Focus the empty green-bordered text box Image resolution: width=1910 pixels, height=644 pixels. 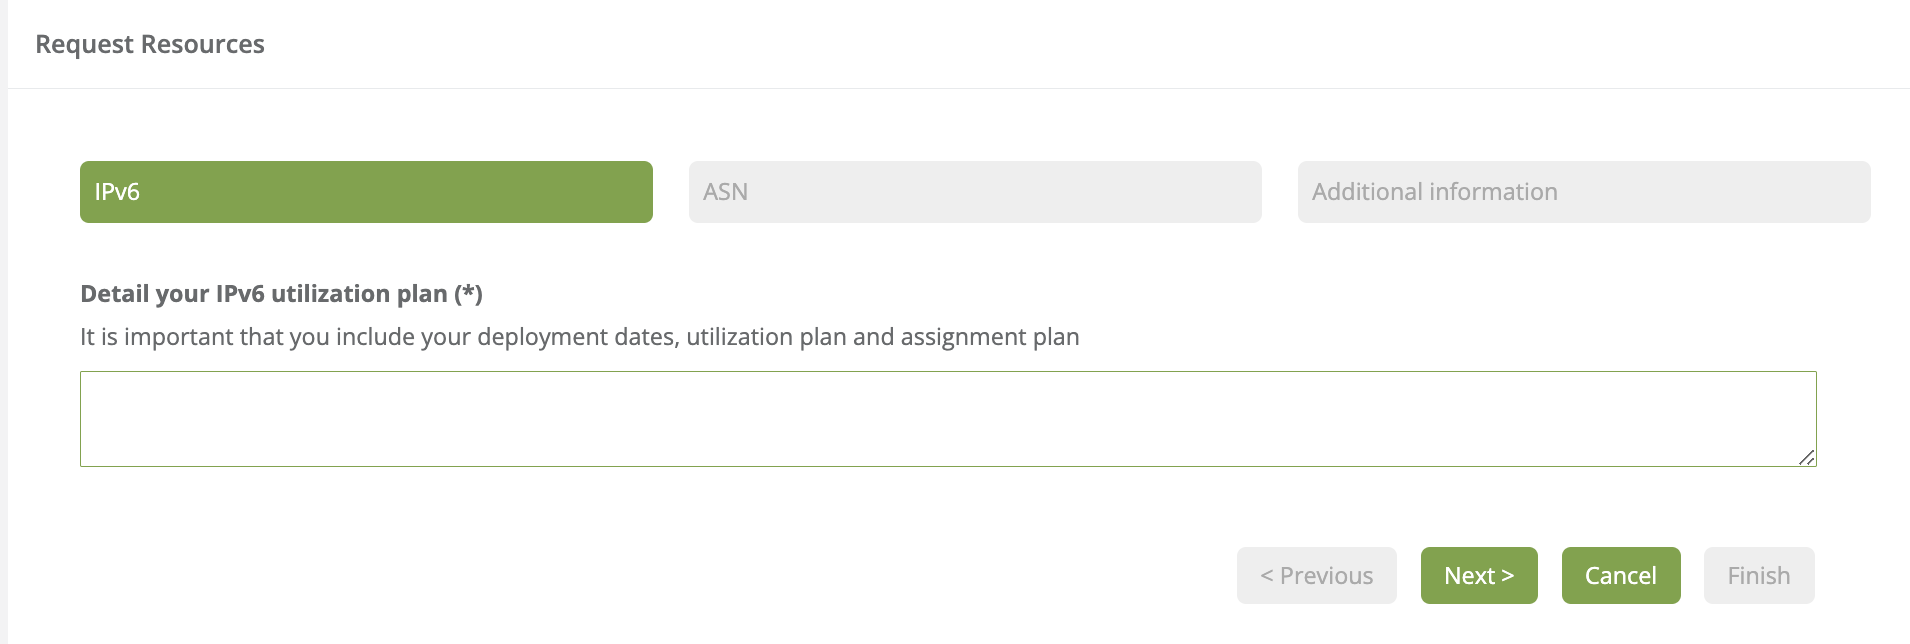pos(948,419)
